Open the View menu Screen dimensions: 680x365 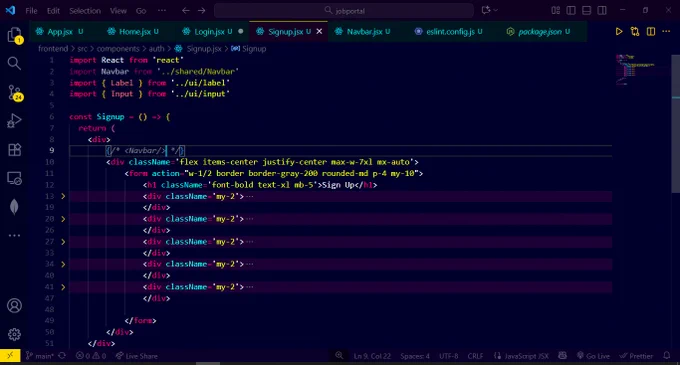118,11
